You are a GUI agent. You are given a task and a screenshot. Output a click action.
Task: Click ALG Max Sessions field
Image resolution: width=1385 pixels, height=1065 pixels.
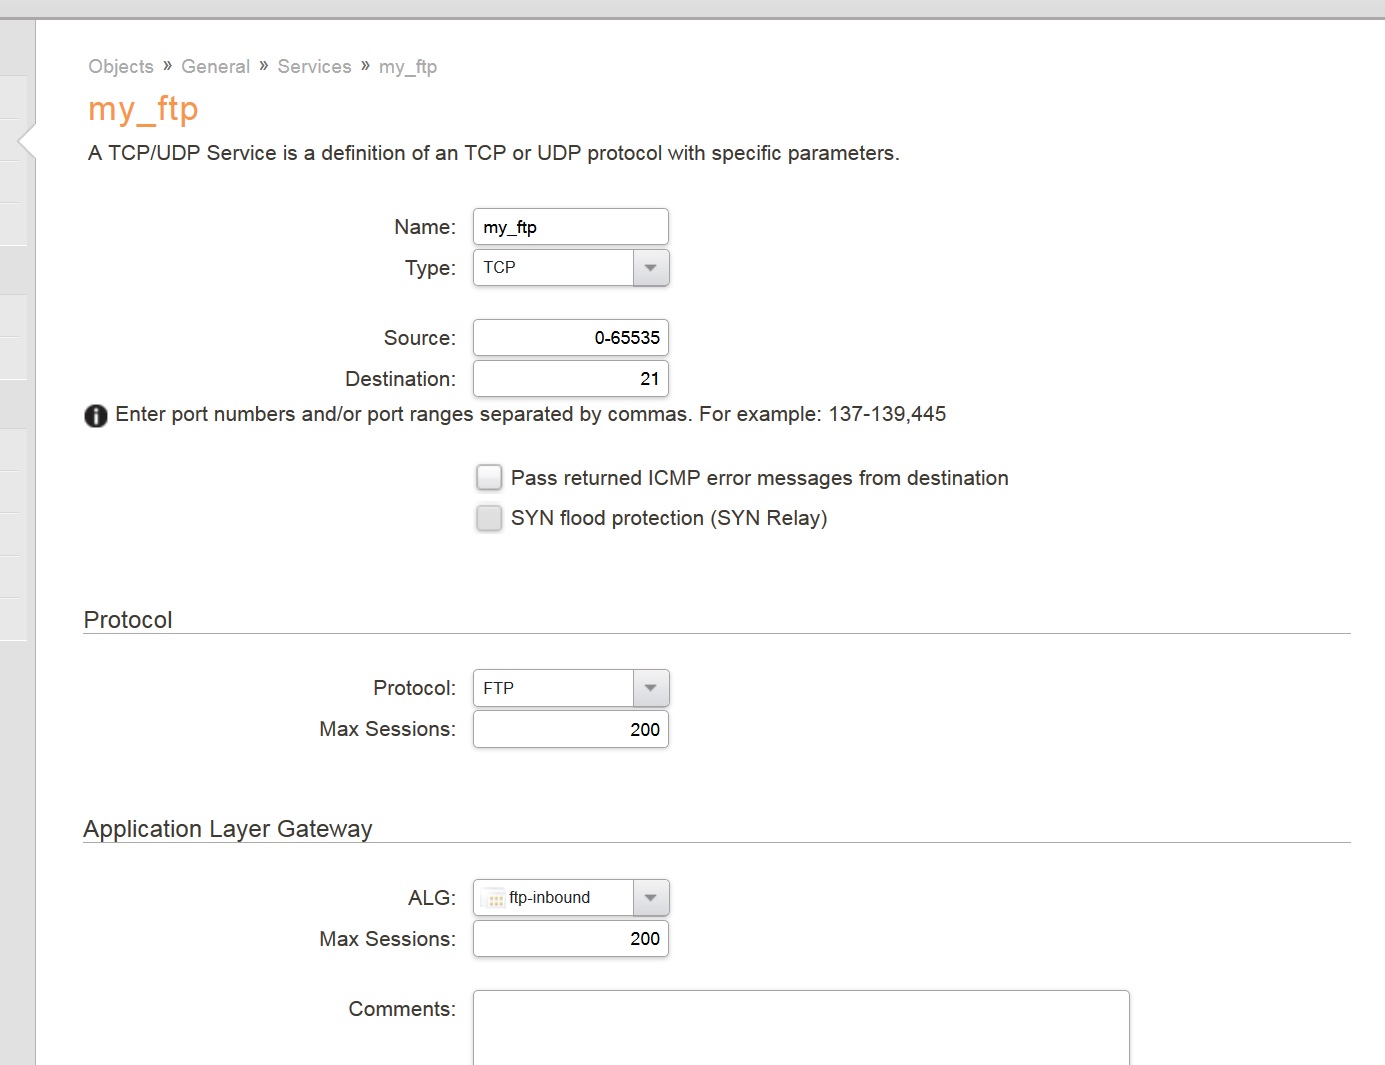[570, 939]
